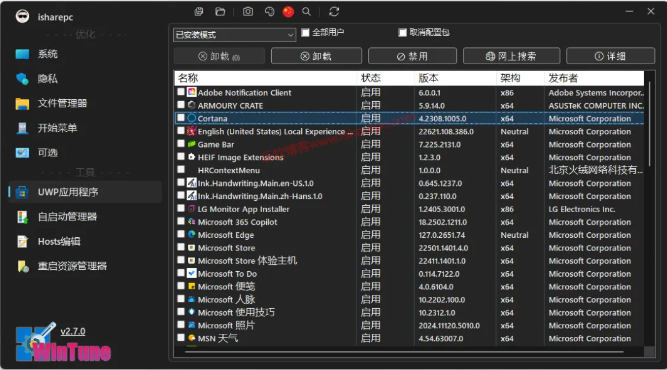Select UWP应用程序 in the sidebar
Image resolution: width=667 pixels, height=370 pixels.
85,192
